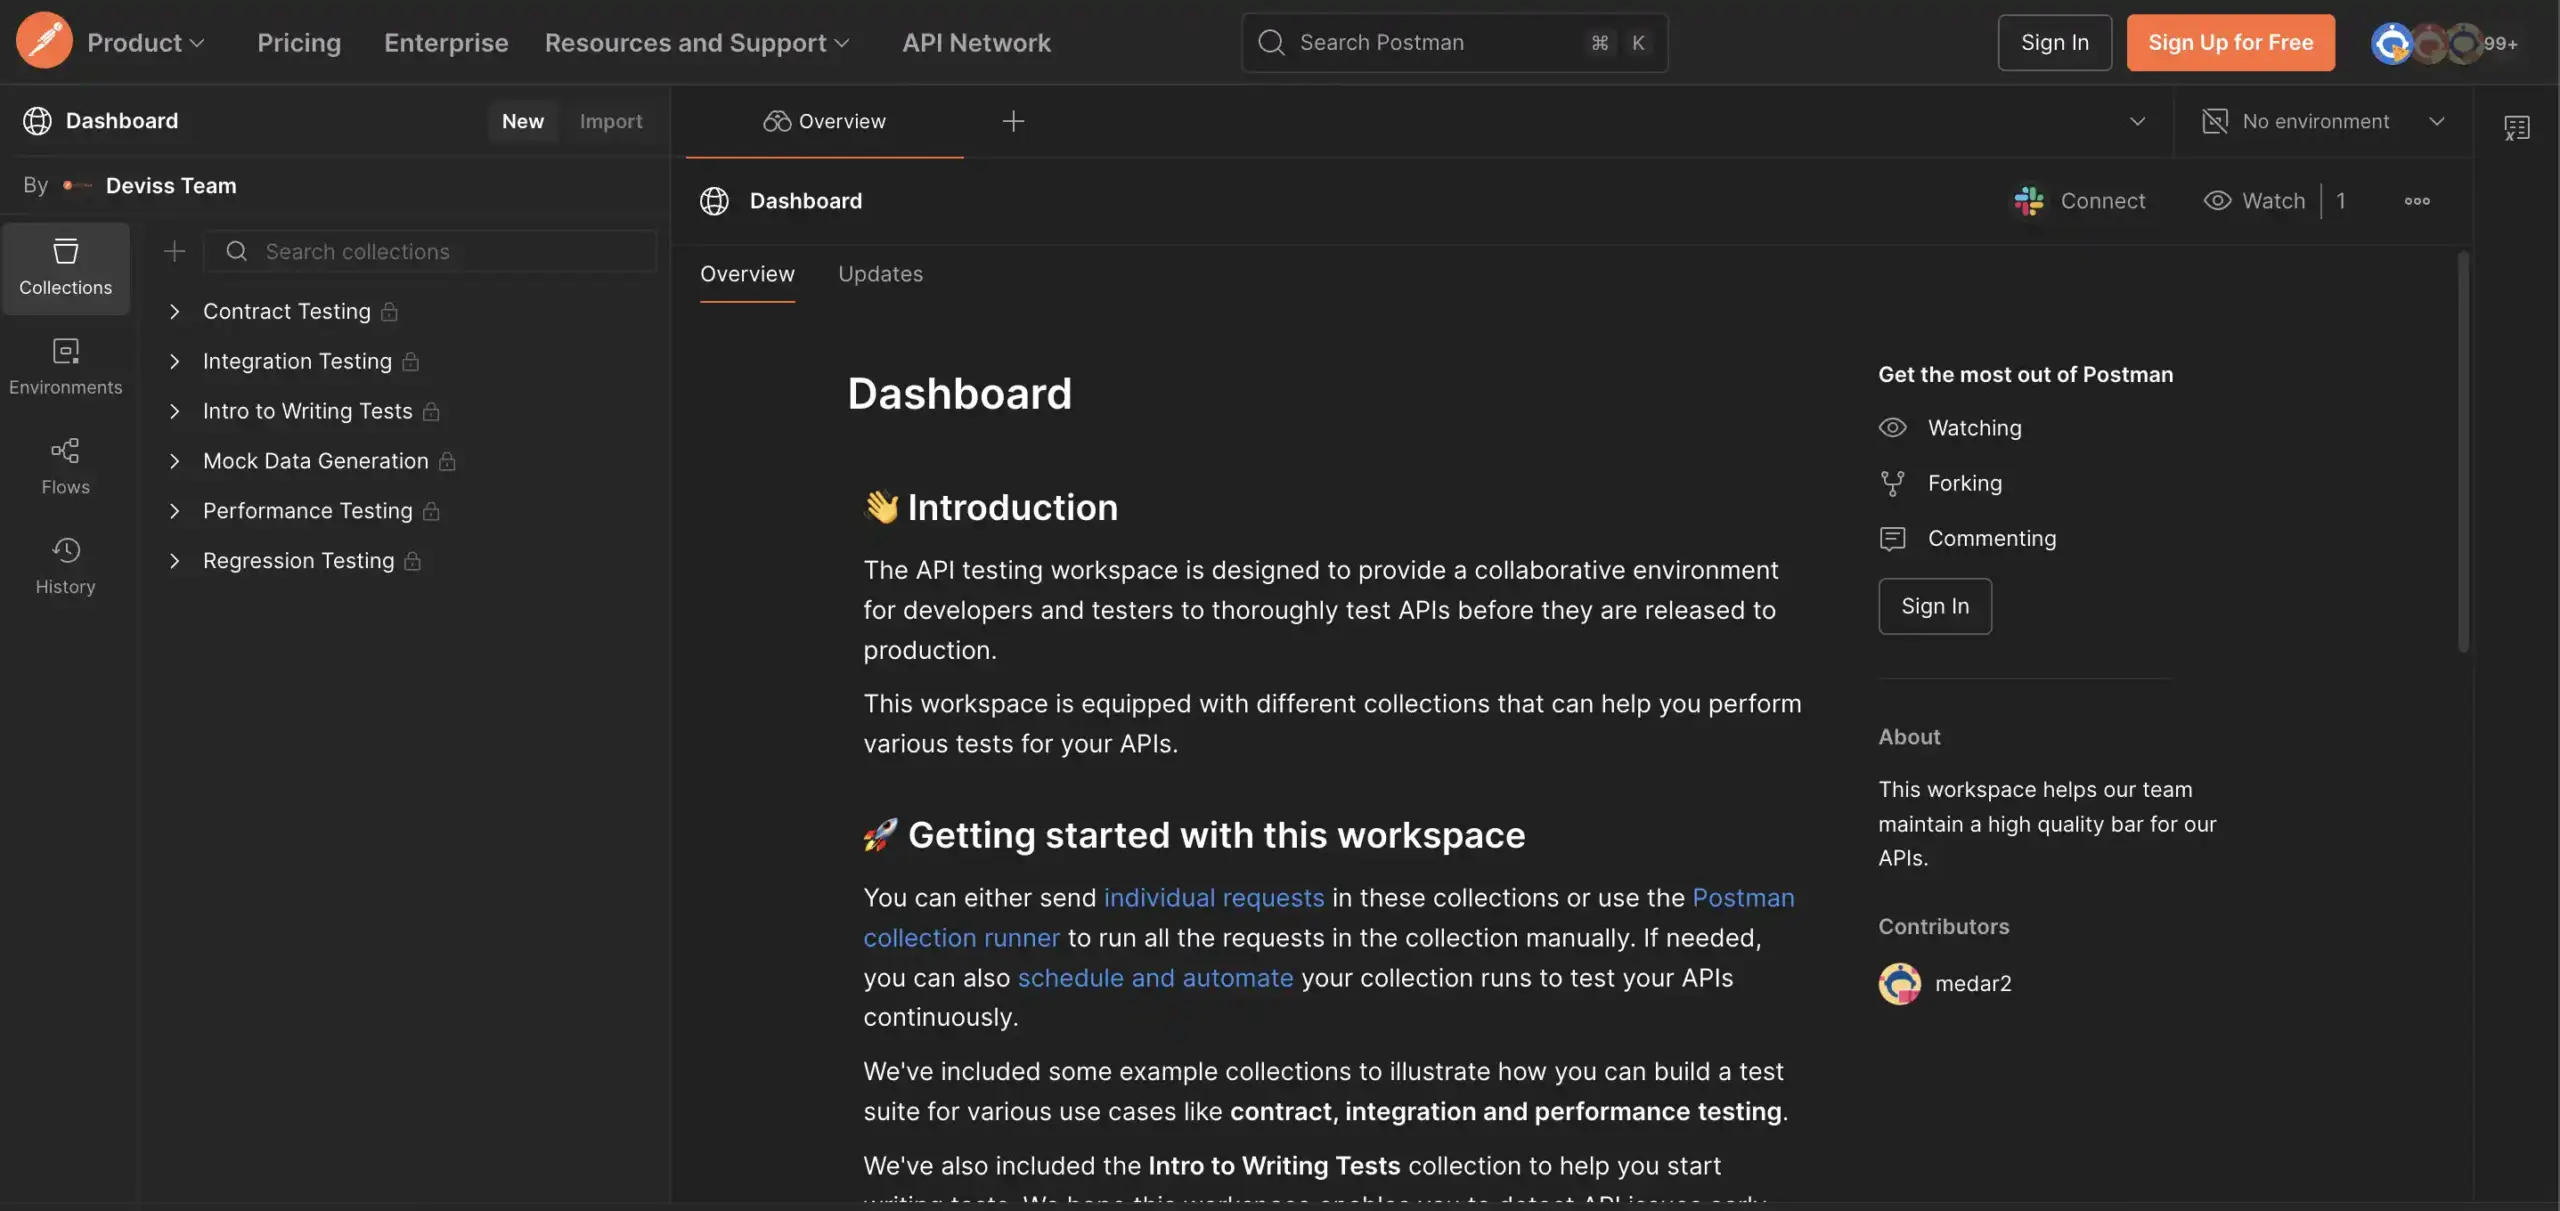This screenshot has height=1211, width=2560.
Task: Expand the Integration Testing collection
Action: point(174,362)
